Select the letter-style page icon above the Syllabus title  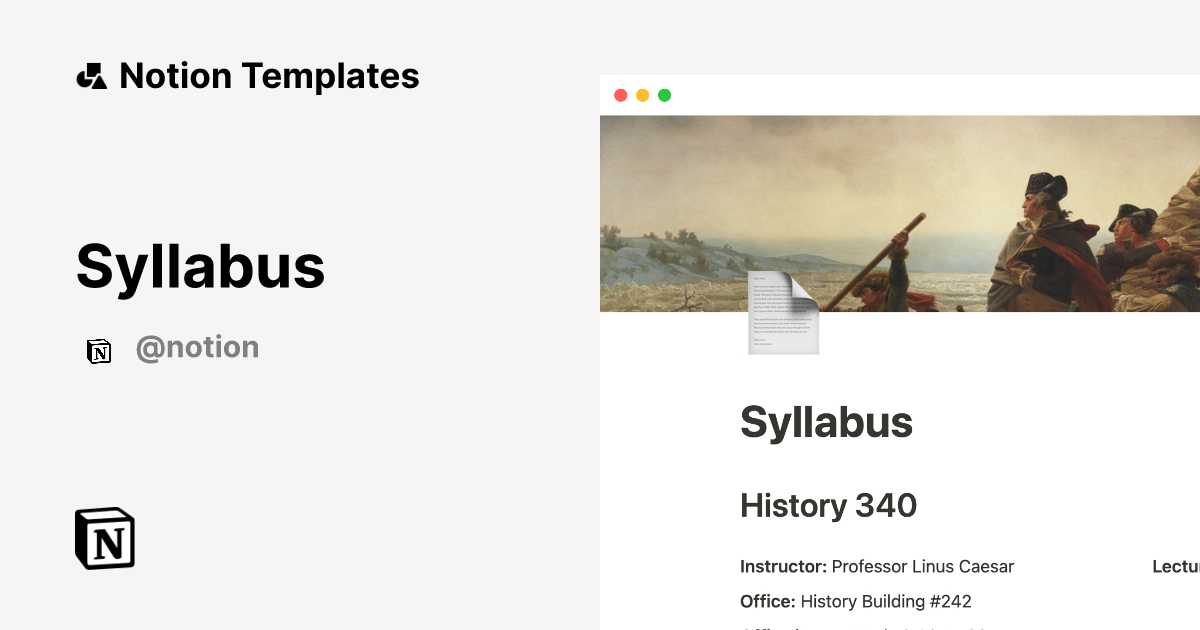click(783, 313)
